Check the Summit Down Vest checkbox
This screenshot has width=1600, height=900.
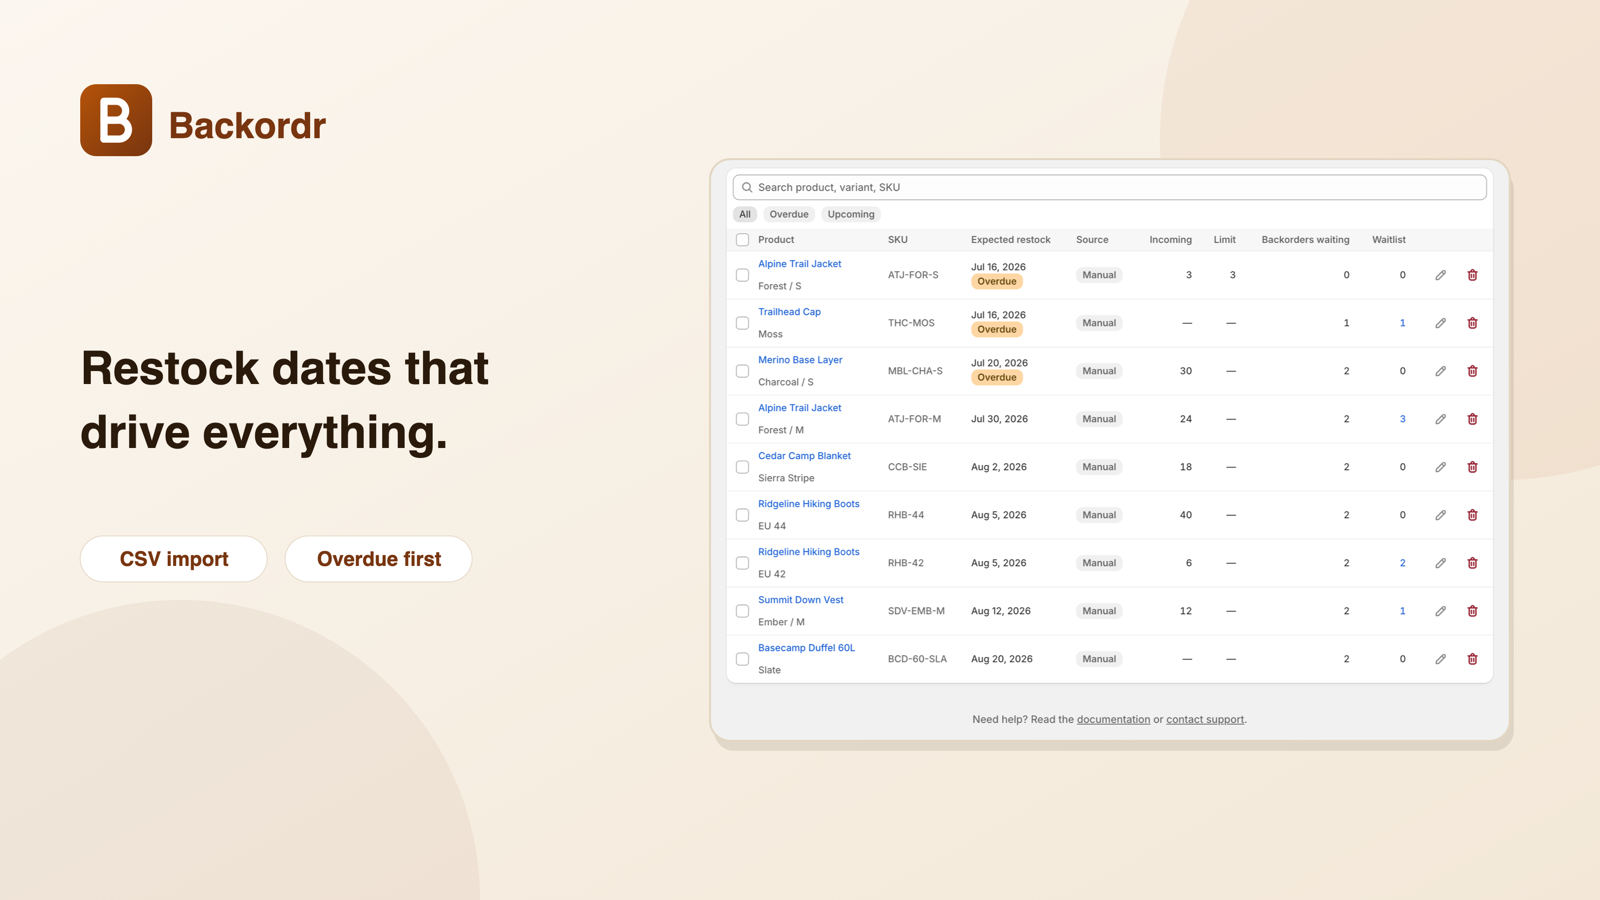click(x=742, y=611)
